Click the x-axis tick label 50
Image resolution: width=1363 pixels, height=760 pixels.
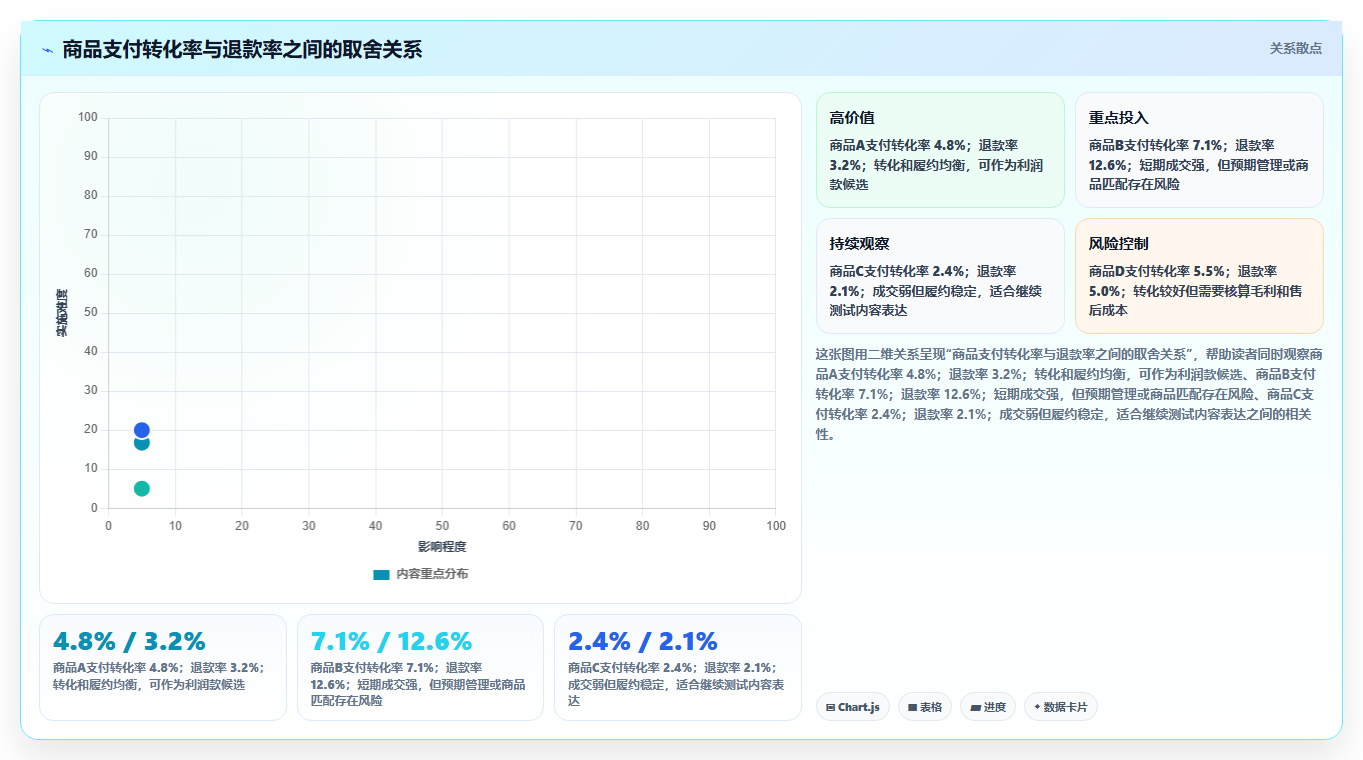[442, 526]
